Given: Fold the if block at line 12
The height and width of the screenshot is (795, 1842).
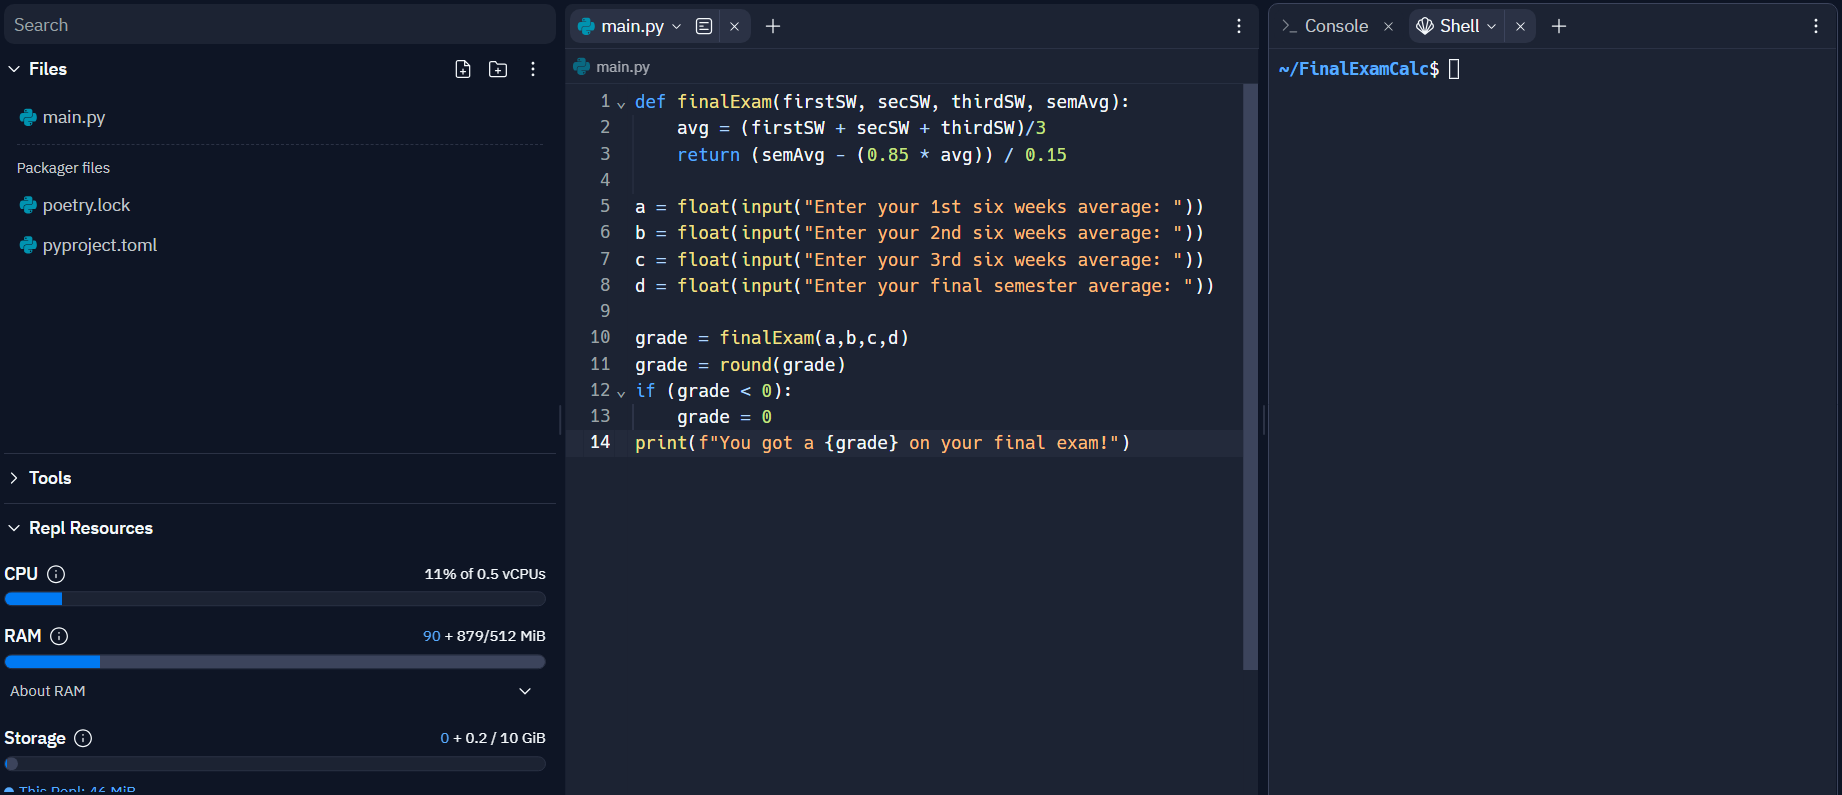Looking at the screenshot, I should [621, 392].
